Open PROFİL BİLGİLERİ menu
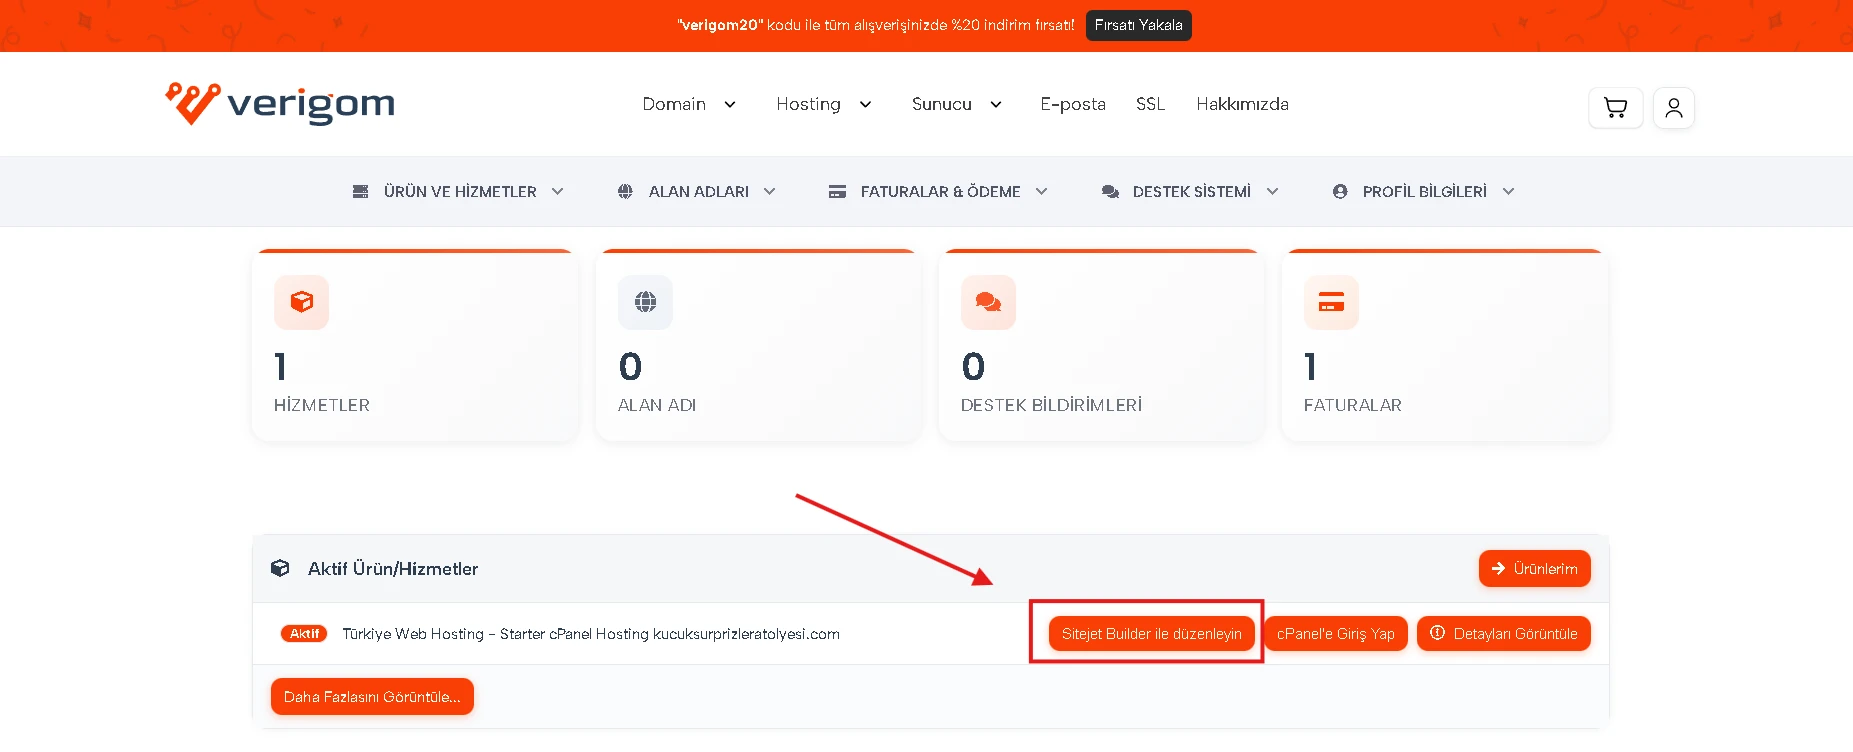The height and width of the screenshot is (752, 1853). [1424, 191]
